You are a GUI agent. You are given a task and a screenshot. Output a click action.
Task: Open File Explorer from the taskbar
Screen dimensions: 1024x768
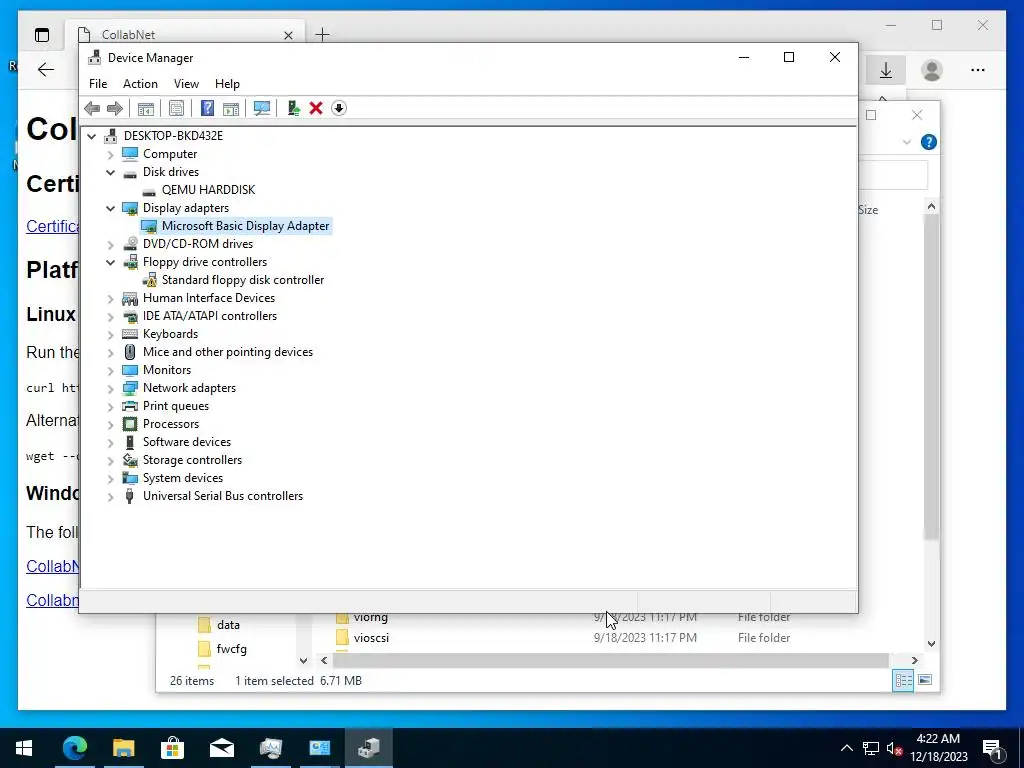[x=123, y=748]
